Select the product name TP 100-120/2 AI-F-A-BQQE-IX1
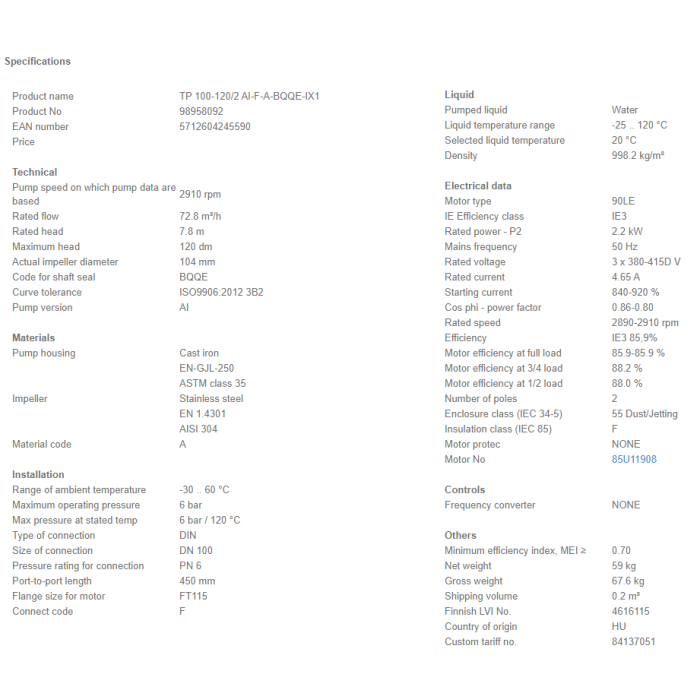Image resolution: width=700 pixels, height=700 pixels. (x=249, y=96)
